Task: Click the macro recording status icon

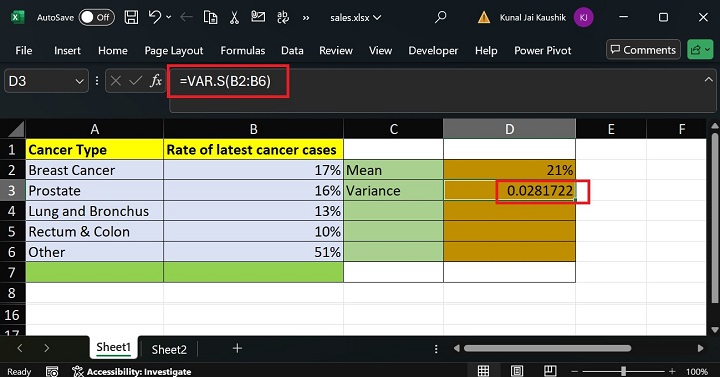Action: point(52,371)
